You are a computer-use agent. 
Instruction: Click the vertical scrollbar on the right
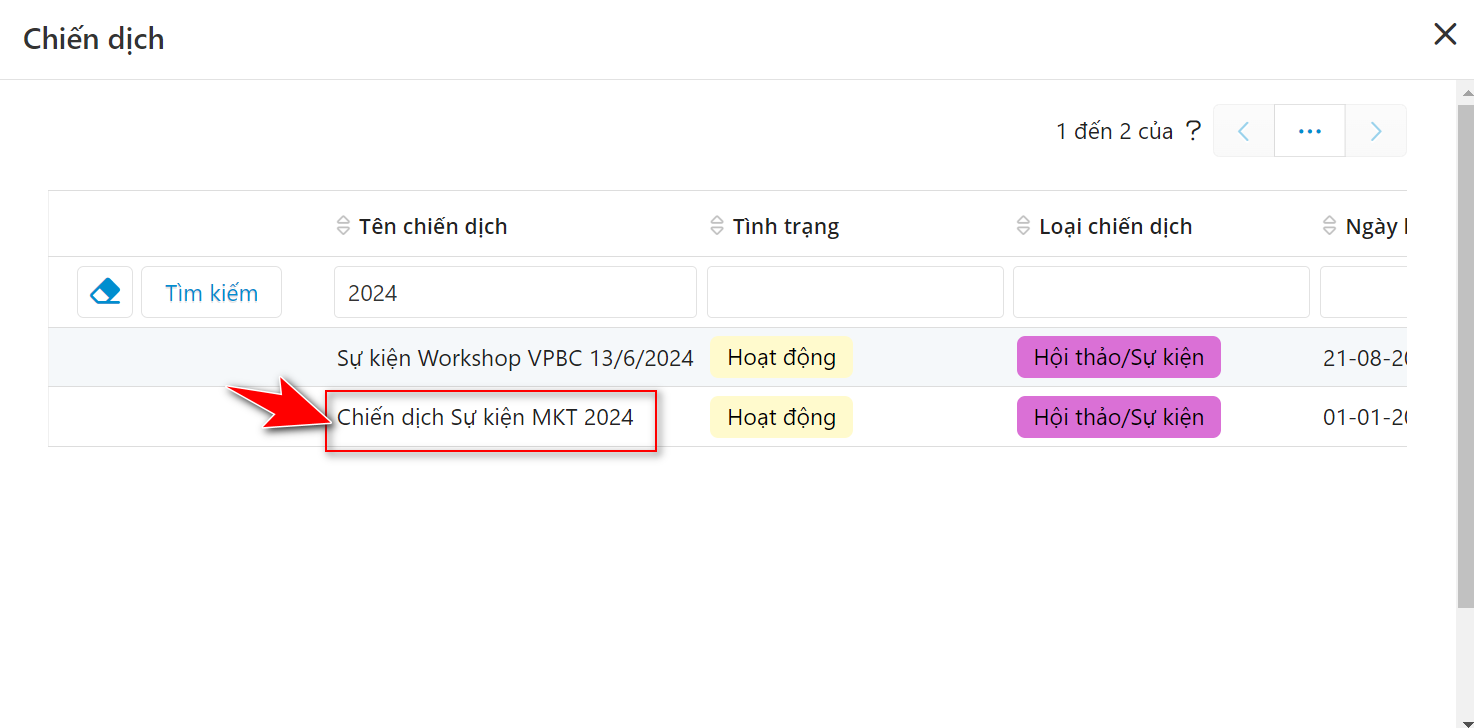coord(1465,350)
